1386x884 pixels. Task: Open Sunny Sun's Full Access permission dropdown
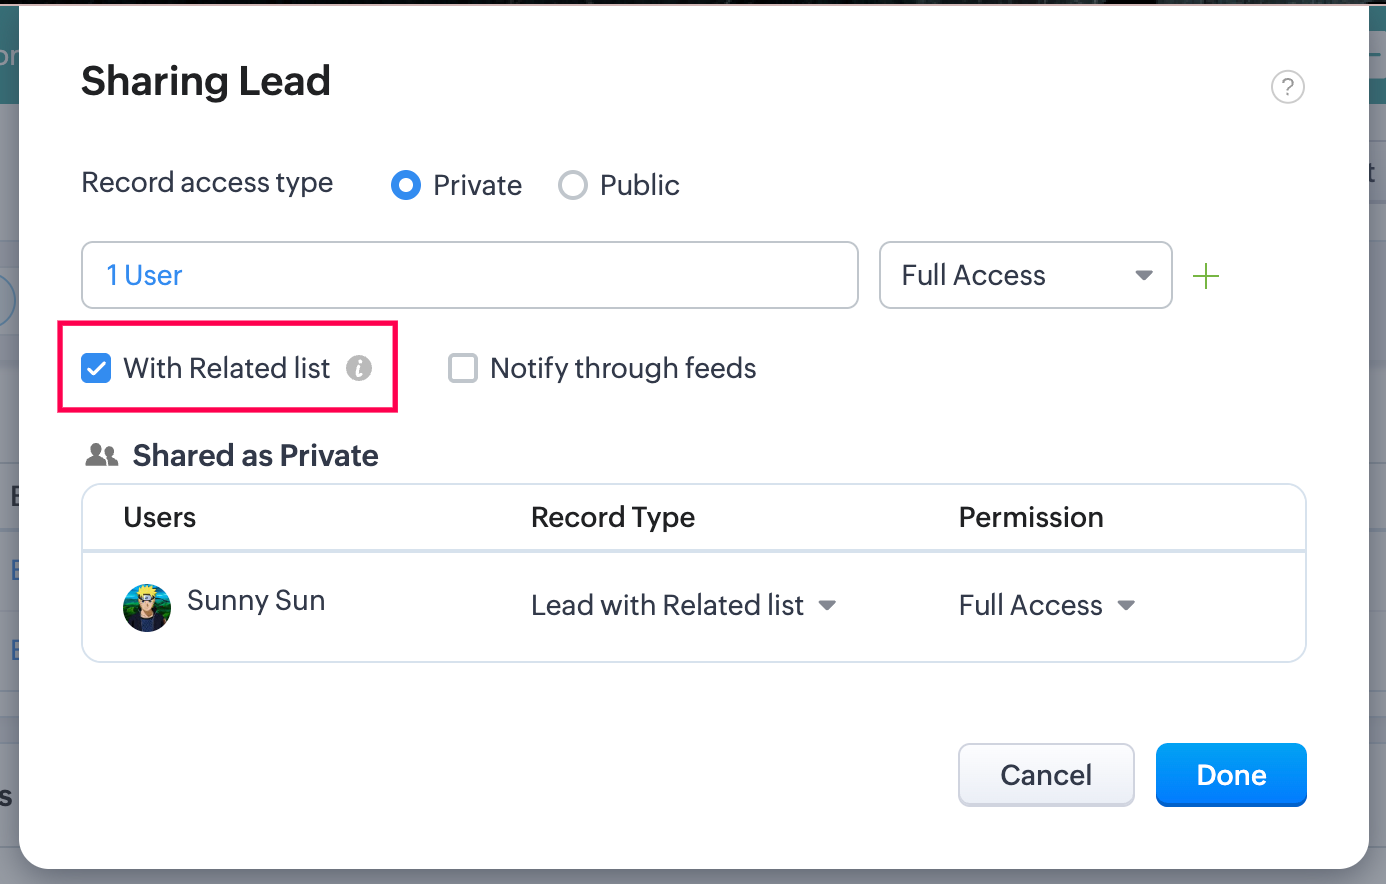click(1046, 605)
